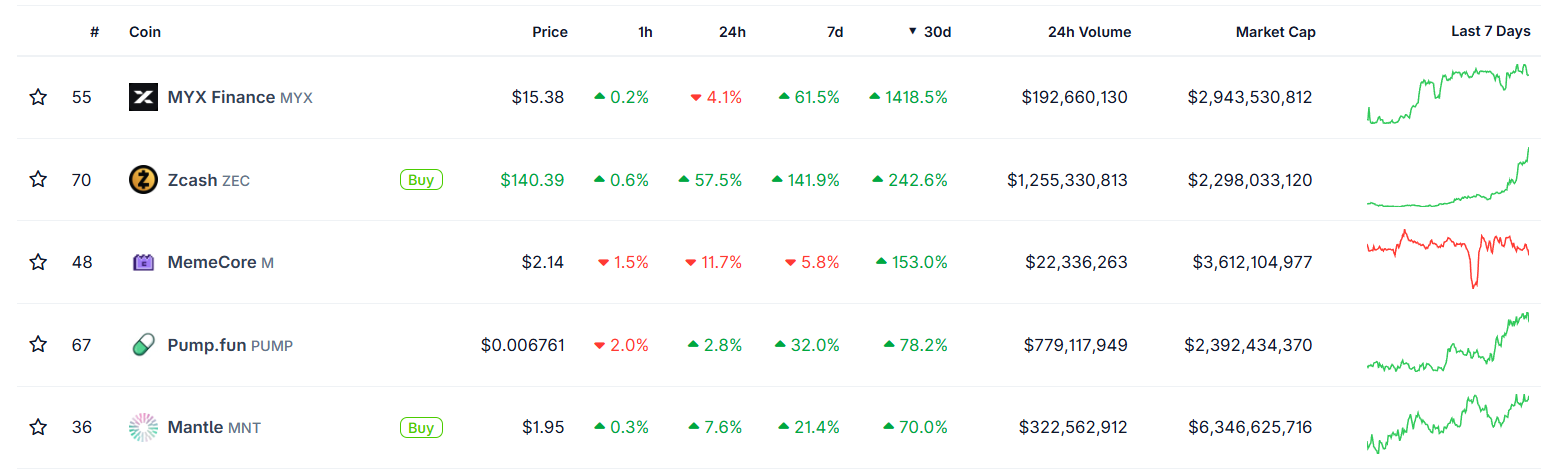Star MemeCore to add to watchlist
This screenshot has height=469, width=1554.
tap(38, 262)
